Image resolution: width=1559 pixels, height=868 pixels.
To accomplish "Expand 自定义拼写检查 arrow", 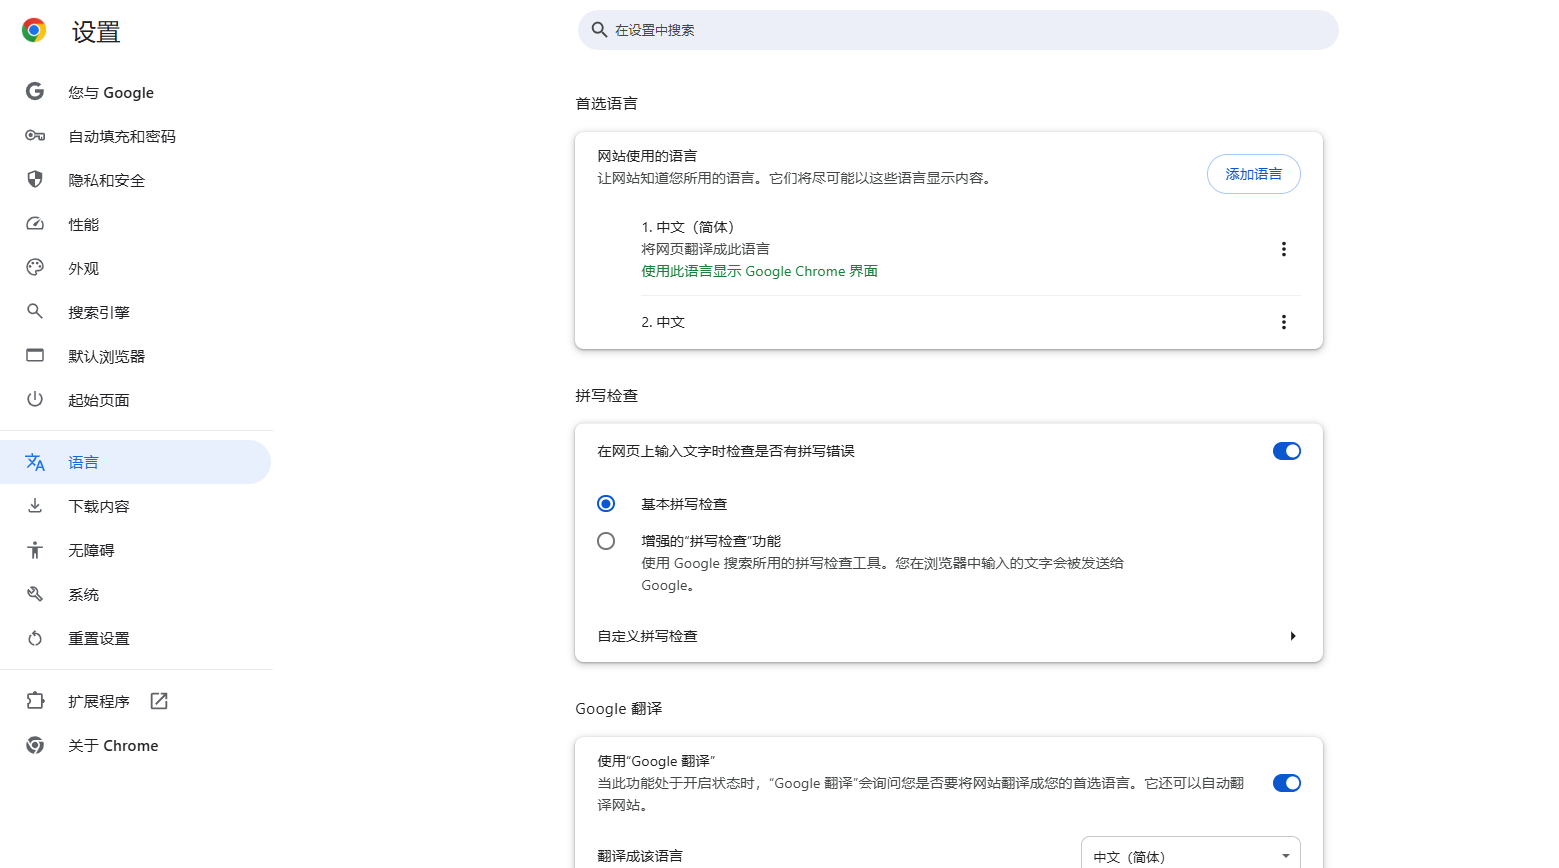I will tap(1292, 636).
